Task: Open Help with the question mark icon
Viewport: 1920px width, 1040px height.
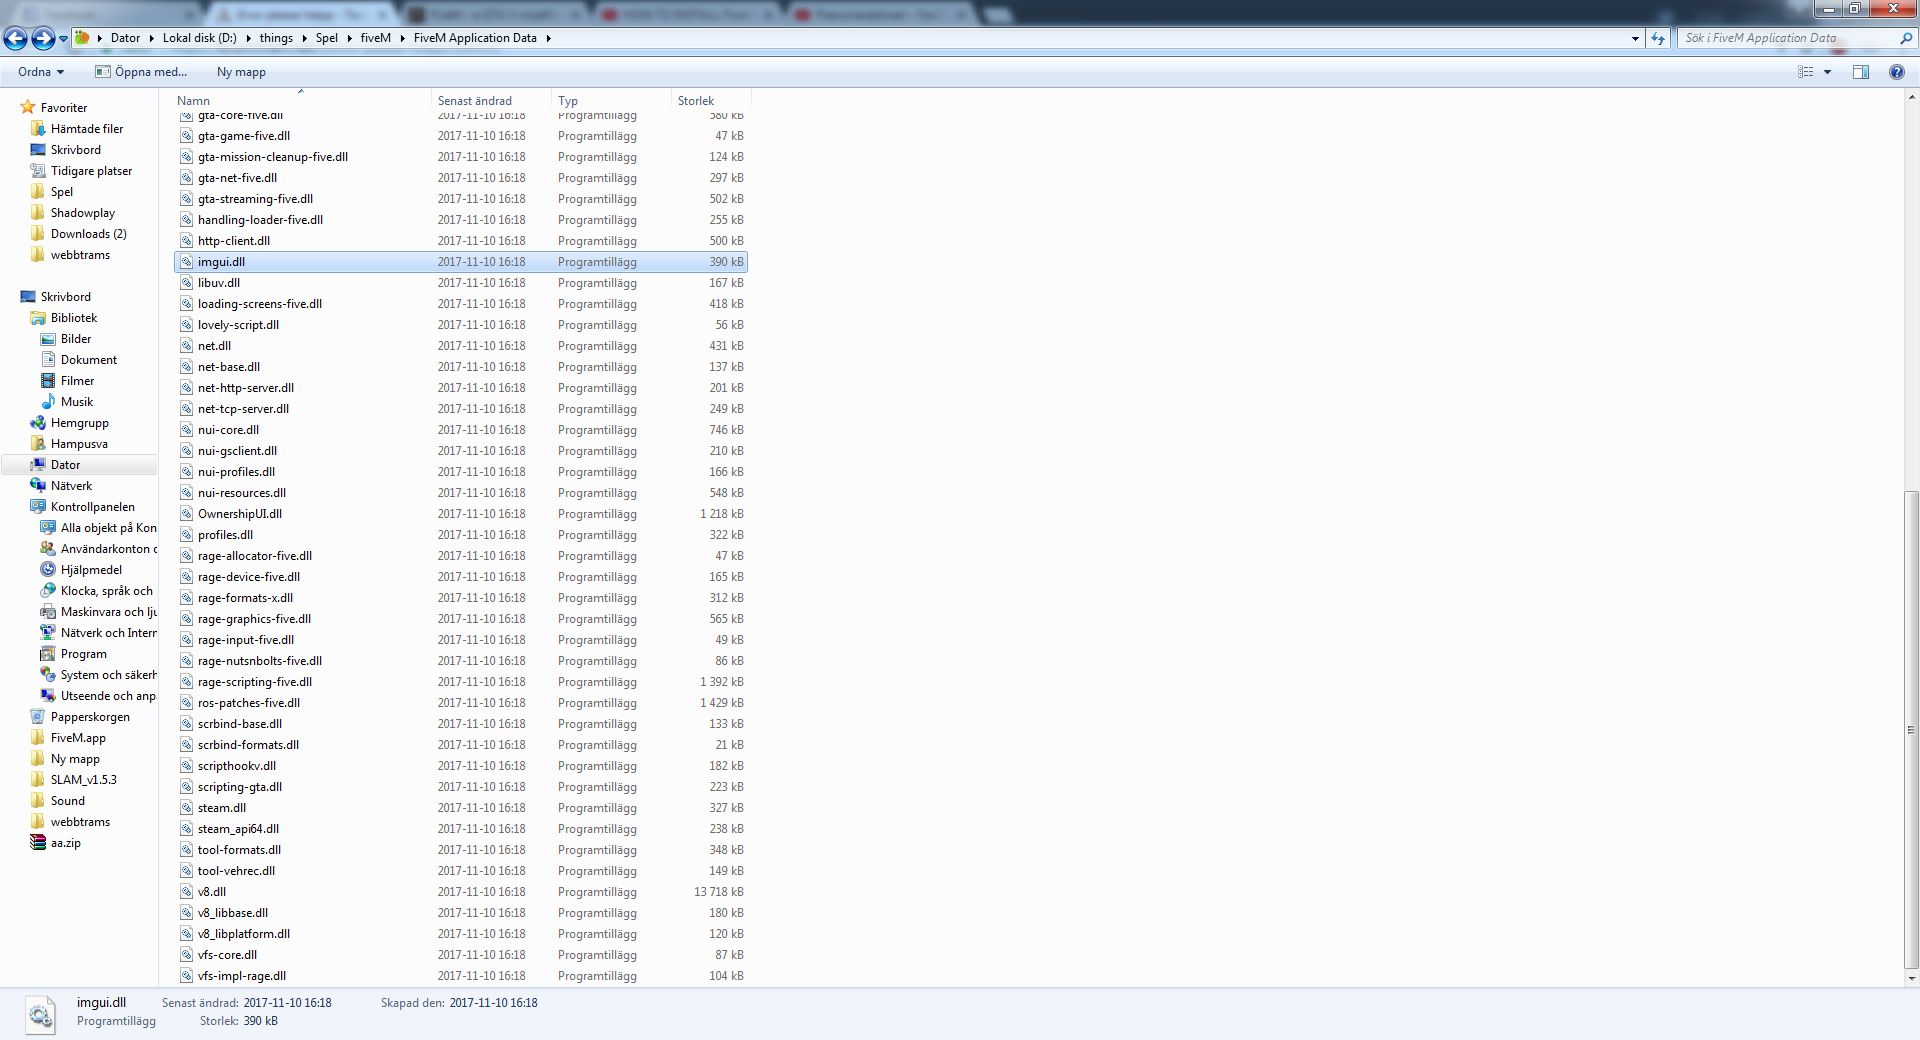Action: pos(1896,72)
